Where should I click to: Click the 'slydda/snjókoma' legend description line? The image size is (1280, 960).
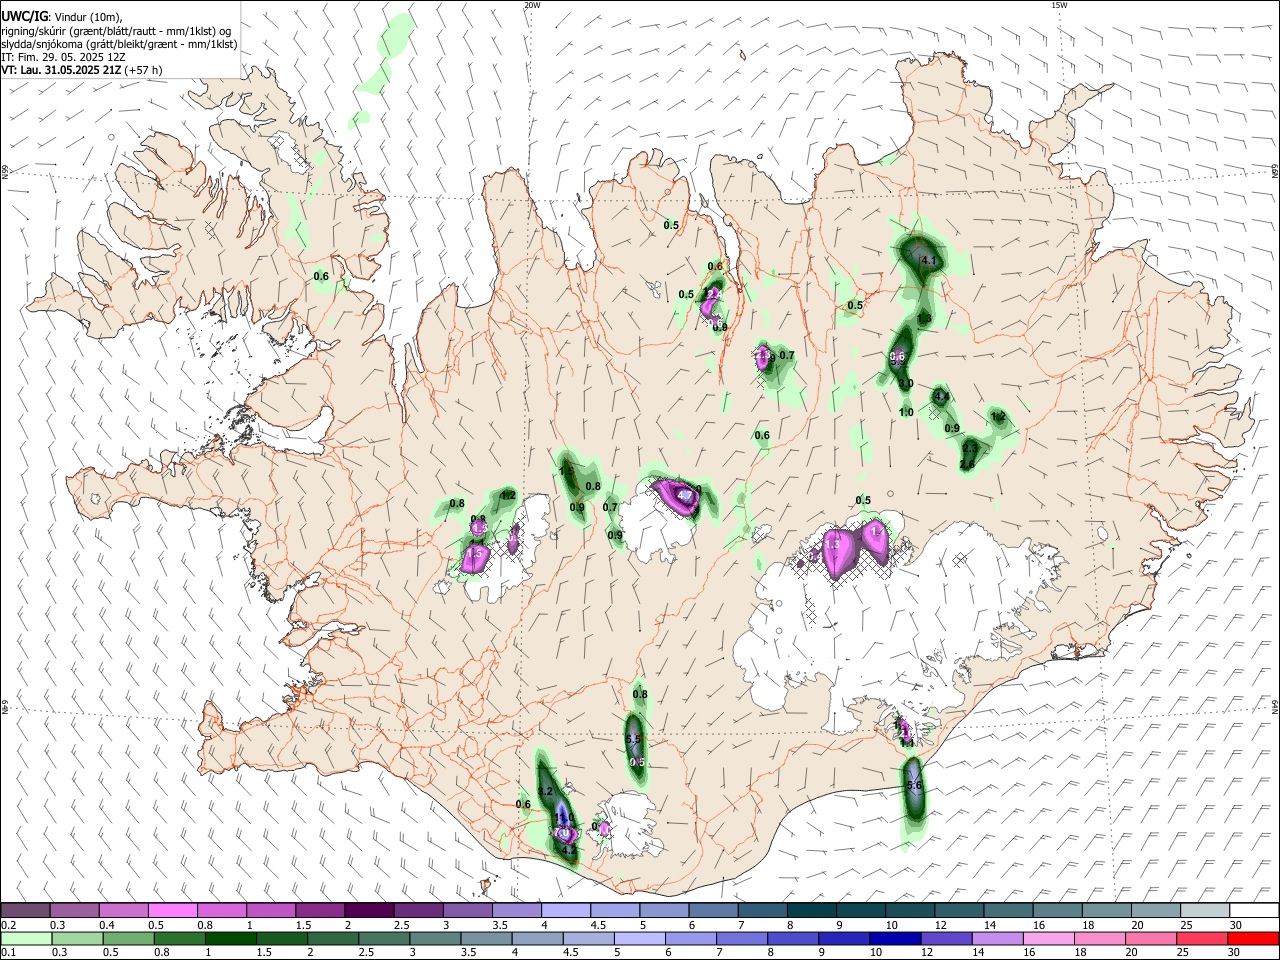(119, 44)
